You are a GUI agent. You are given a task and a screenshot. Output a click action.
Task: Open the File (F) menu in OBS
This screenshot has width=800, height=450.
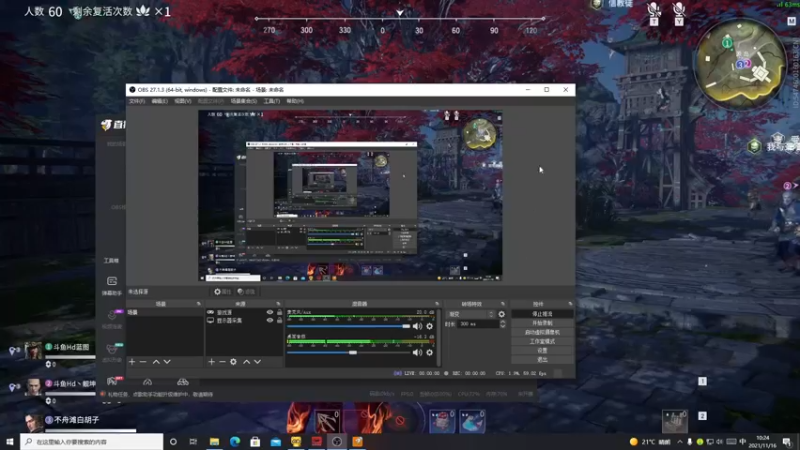pyautogui.click(x=137, y=101)
